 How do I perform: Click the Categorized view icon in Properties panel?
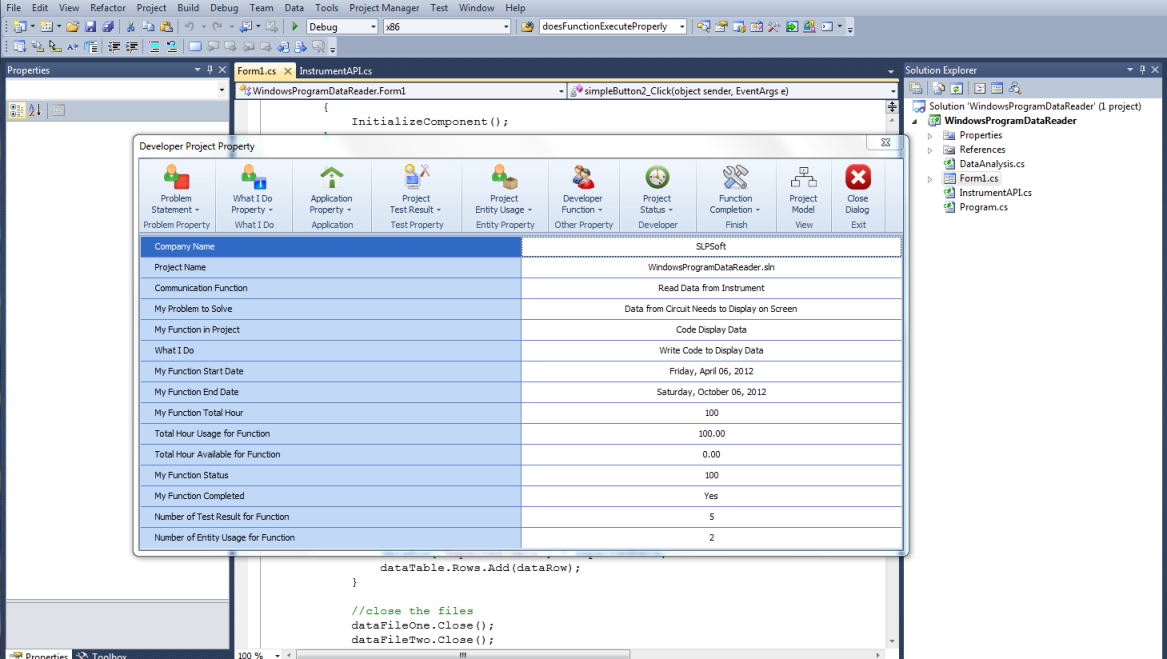16,110
